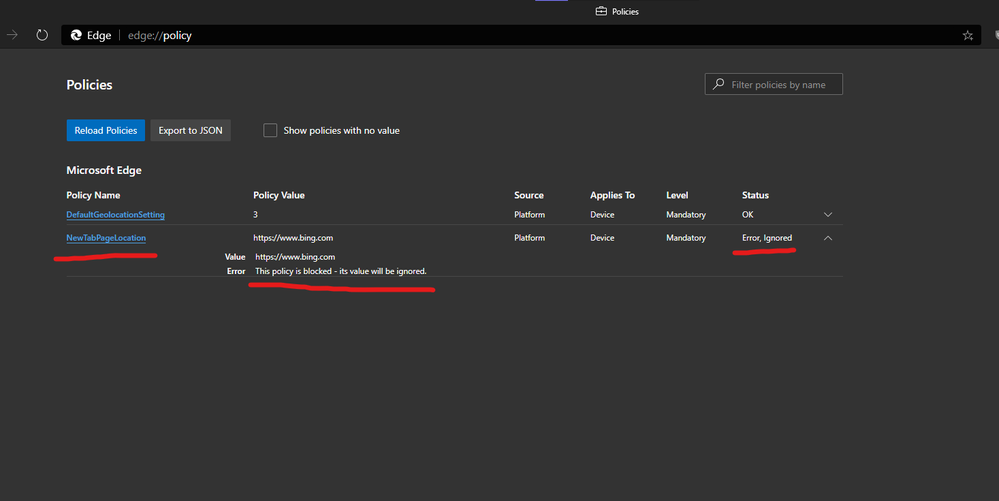999x501 pixels.
Task: Click the Policies briefcase tab icon
Action: click(x=601, y=11)
